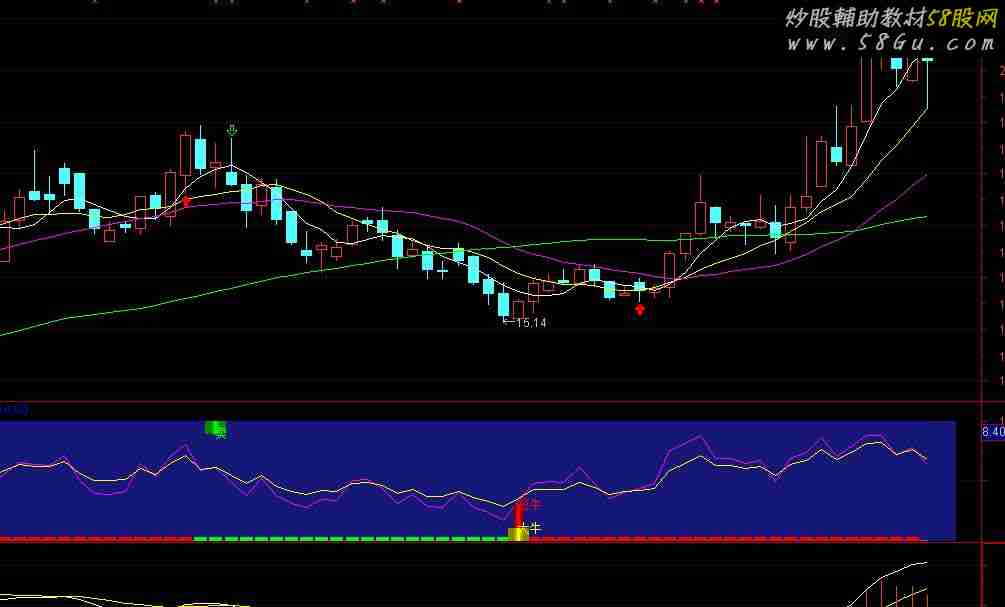This screenshot has width=1005, height=607.
Task: Click the 8.40 indicator value label
Action: pyautogui.click(x=993, y=432)
